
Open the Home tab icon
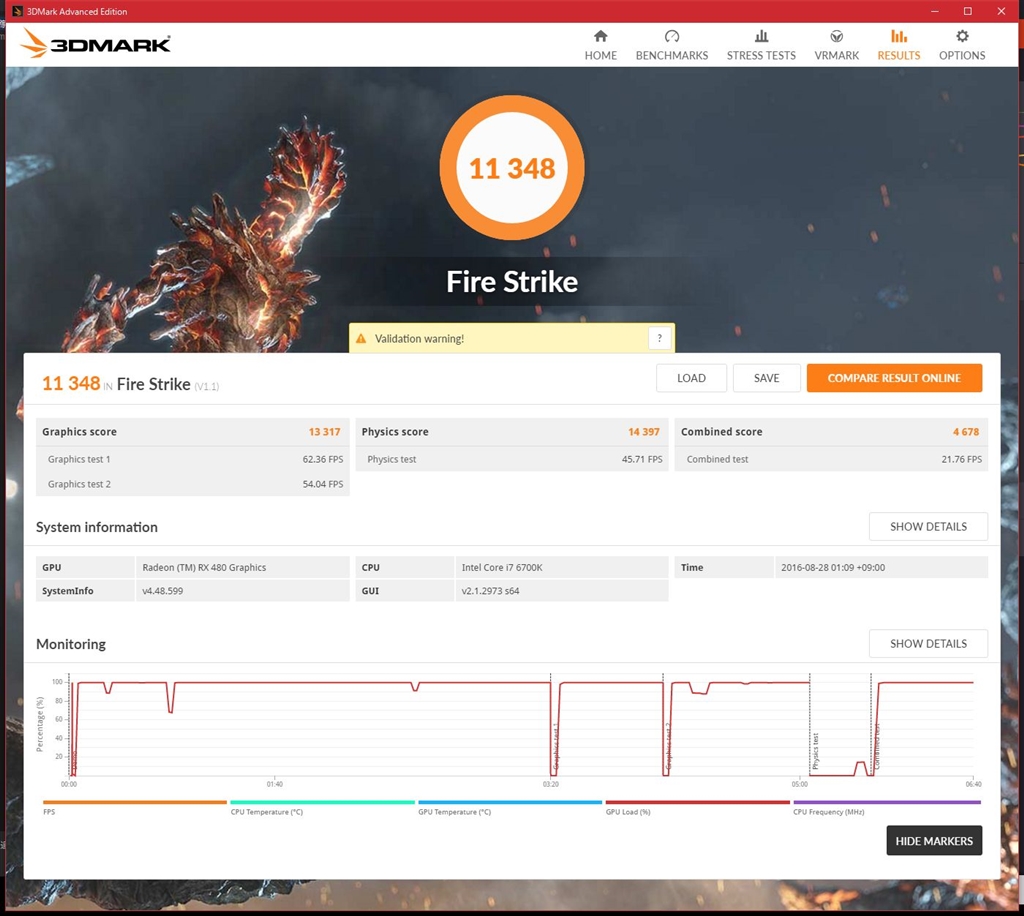tap(600, 36)
